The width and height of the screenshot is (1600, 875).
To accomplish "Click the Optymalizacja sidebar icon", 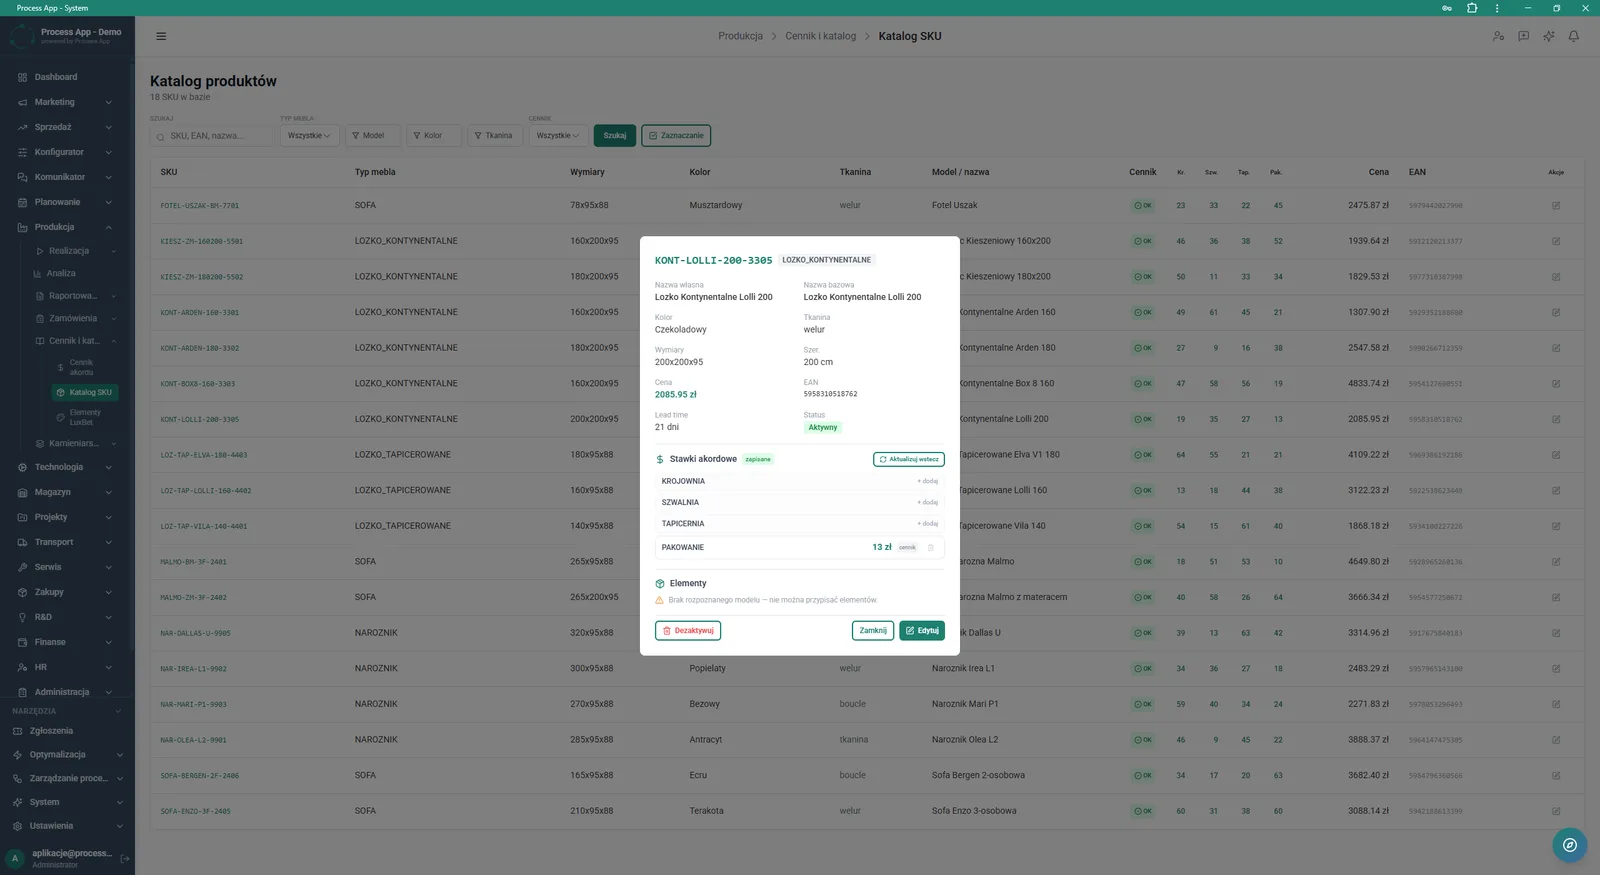I will point(17,755).
